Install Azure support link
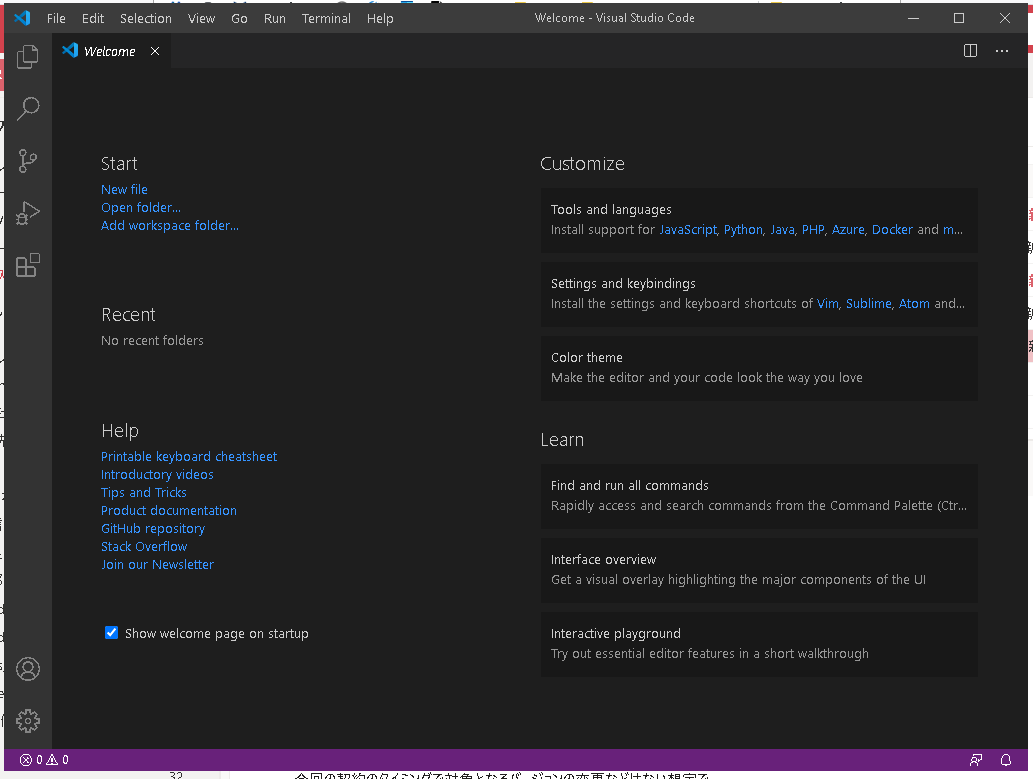The width and height of the screenshot is (1033, 779). 848,229
